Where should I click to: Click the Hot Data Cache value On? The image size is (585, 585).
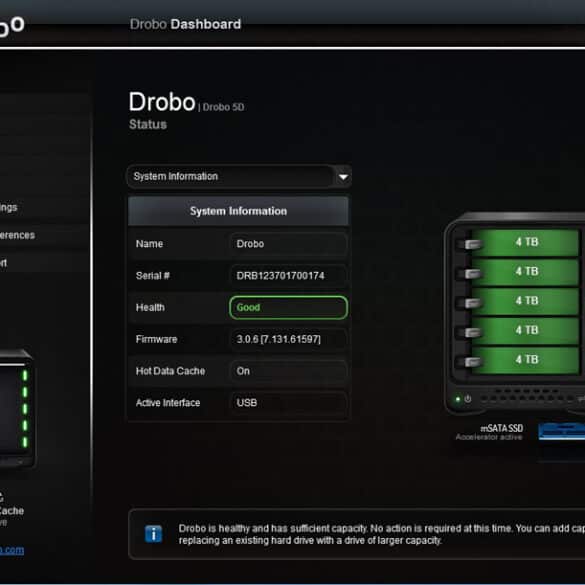243,371
